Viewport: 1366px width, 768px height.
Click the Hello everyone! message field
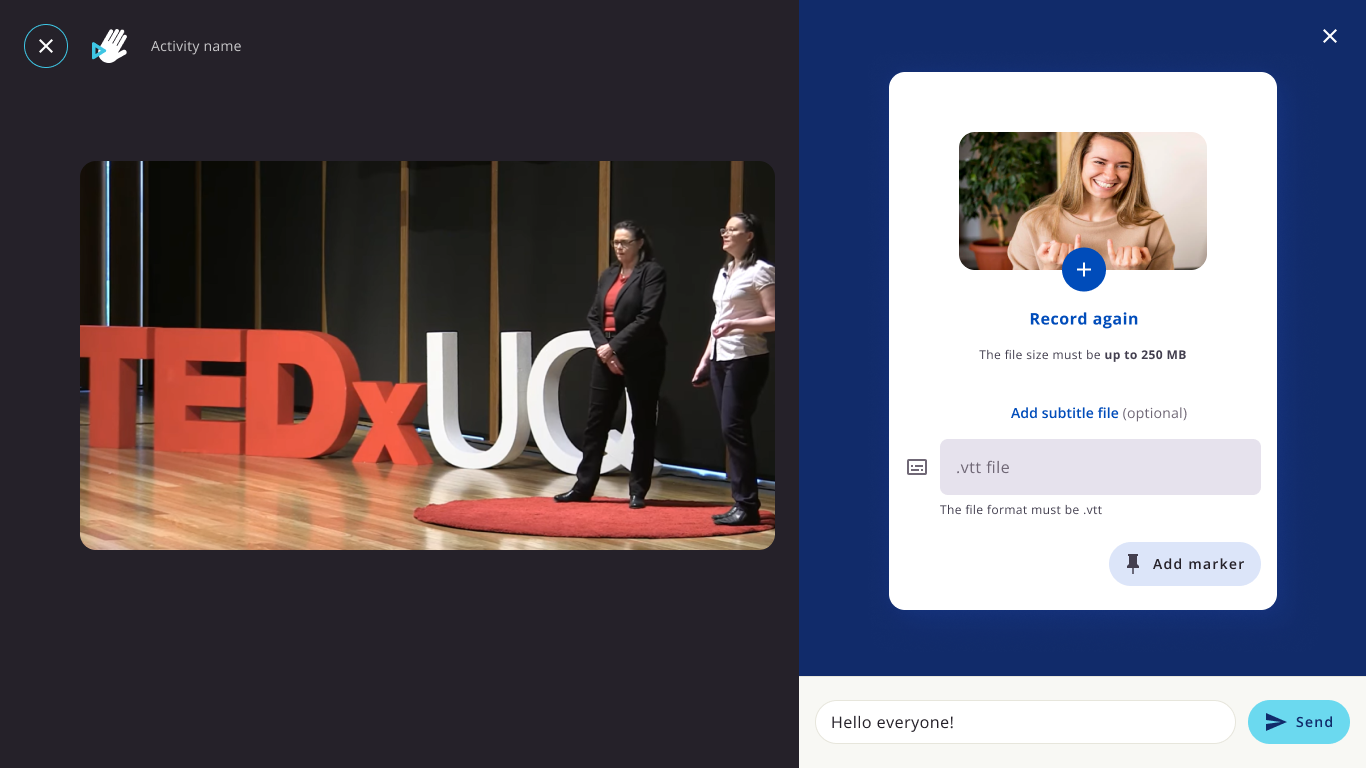point(1025,722)
